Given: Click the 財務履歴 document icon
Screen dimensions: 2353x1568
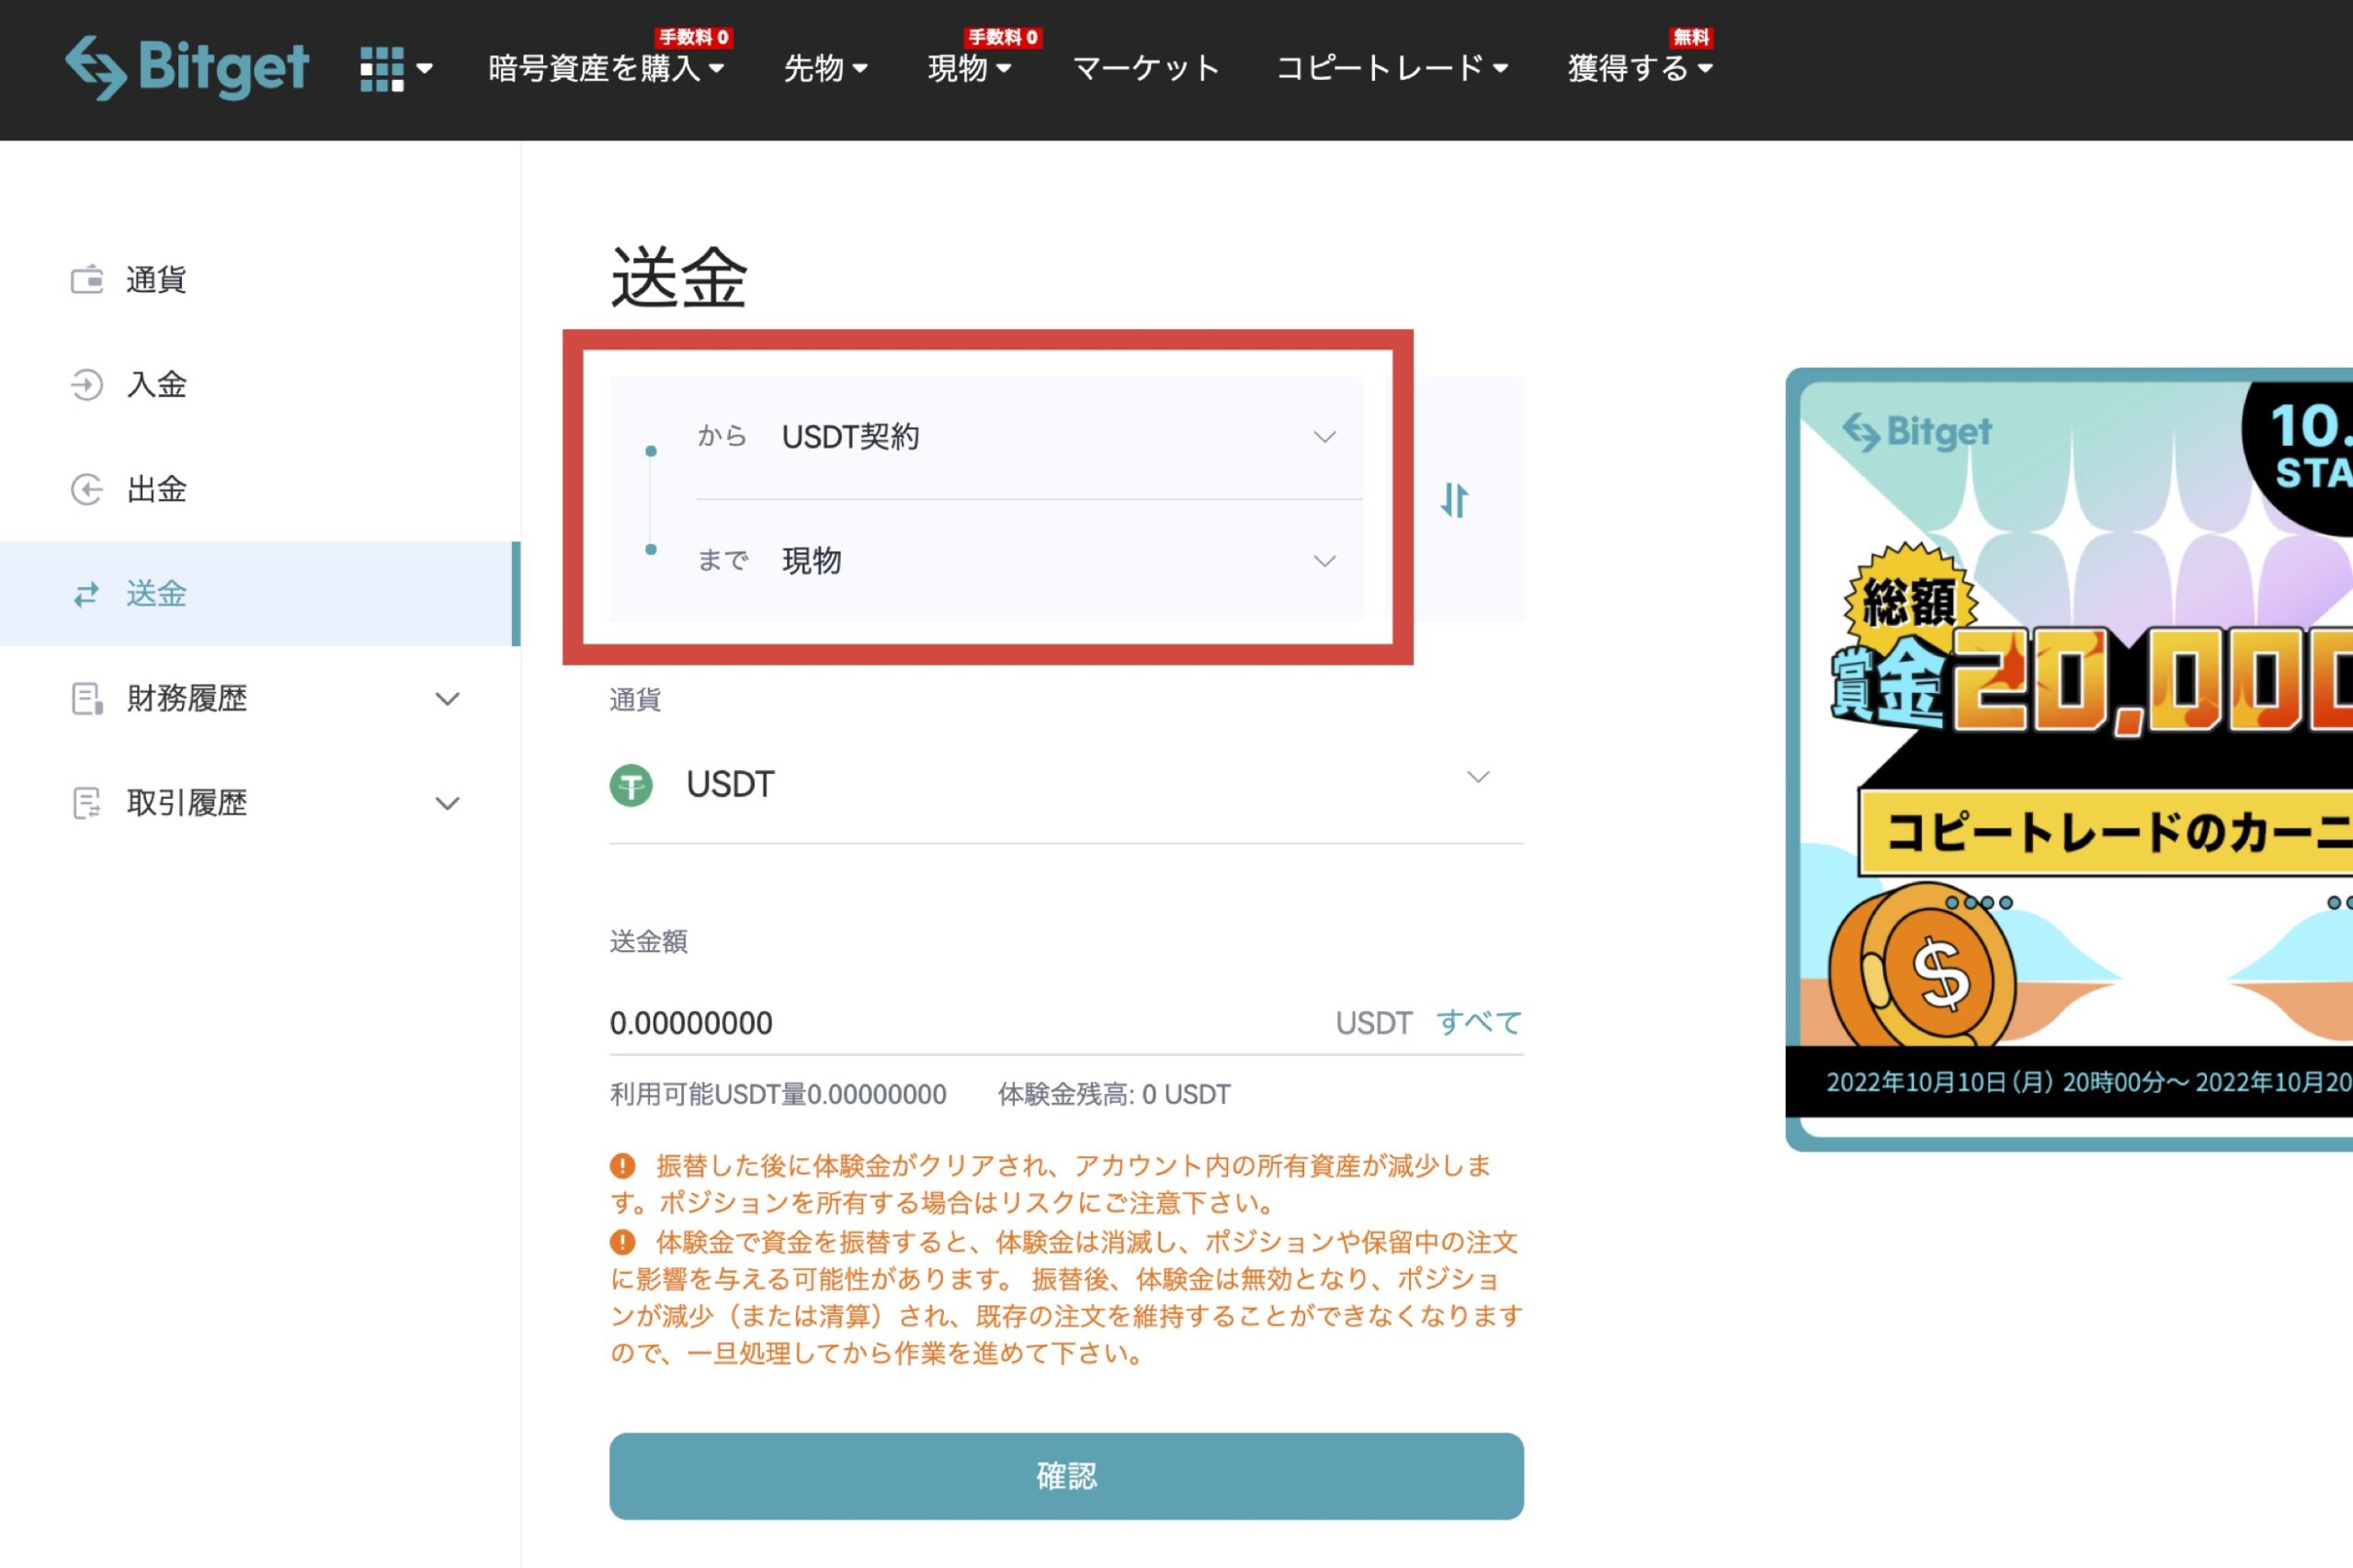Looking at the screenshot, I should click(88, 699).
